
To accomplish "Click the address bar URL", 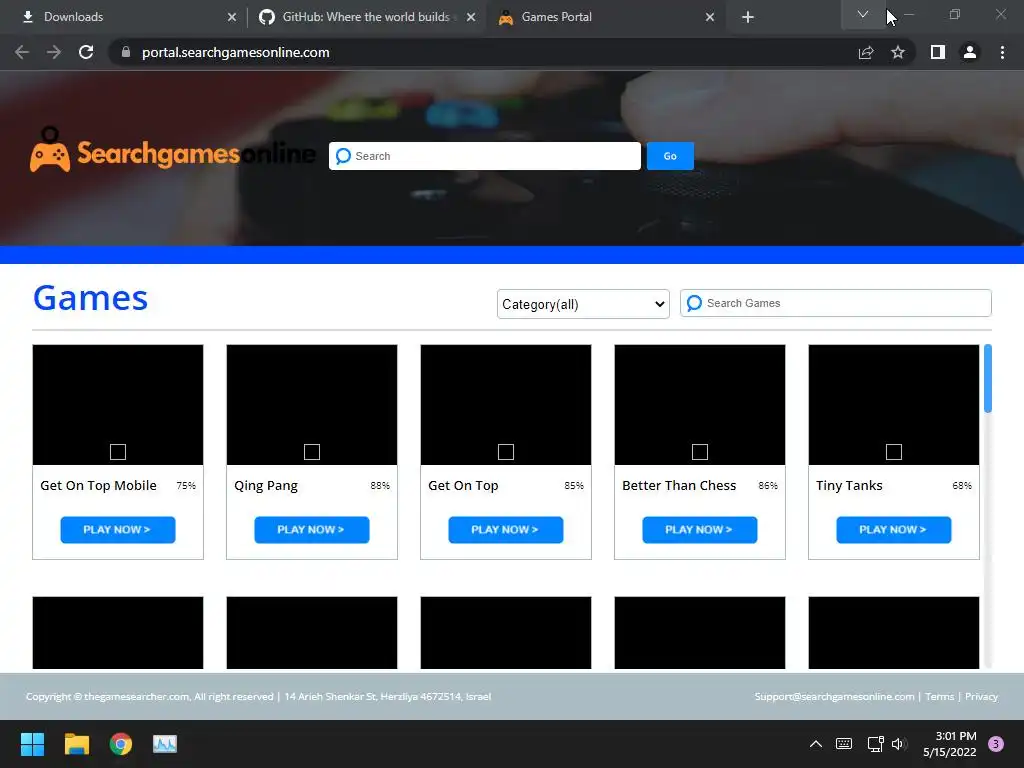I will pyautogui.click(x=236, y=52).
